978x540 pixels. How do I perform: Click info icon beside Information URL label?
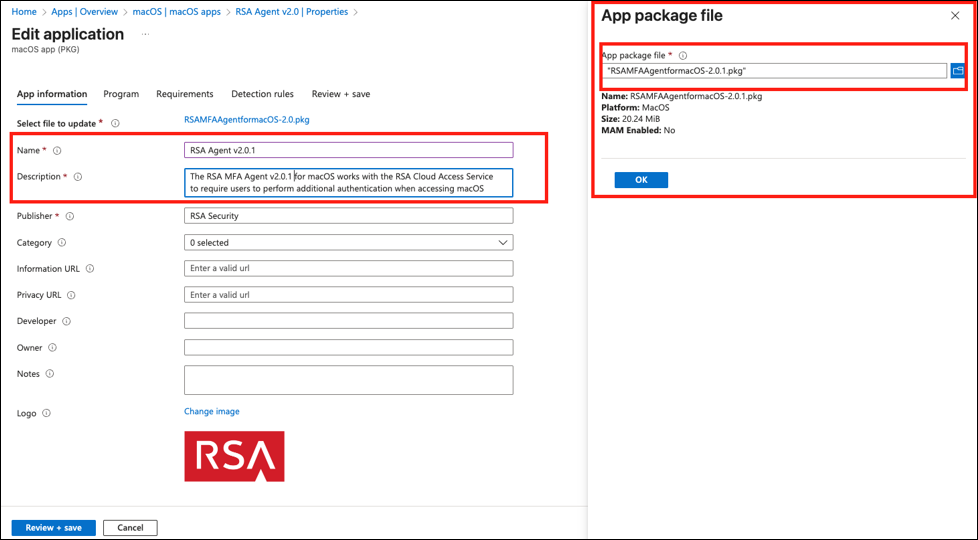[90, 269]
